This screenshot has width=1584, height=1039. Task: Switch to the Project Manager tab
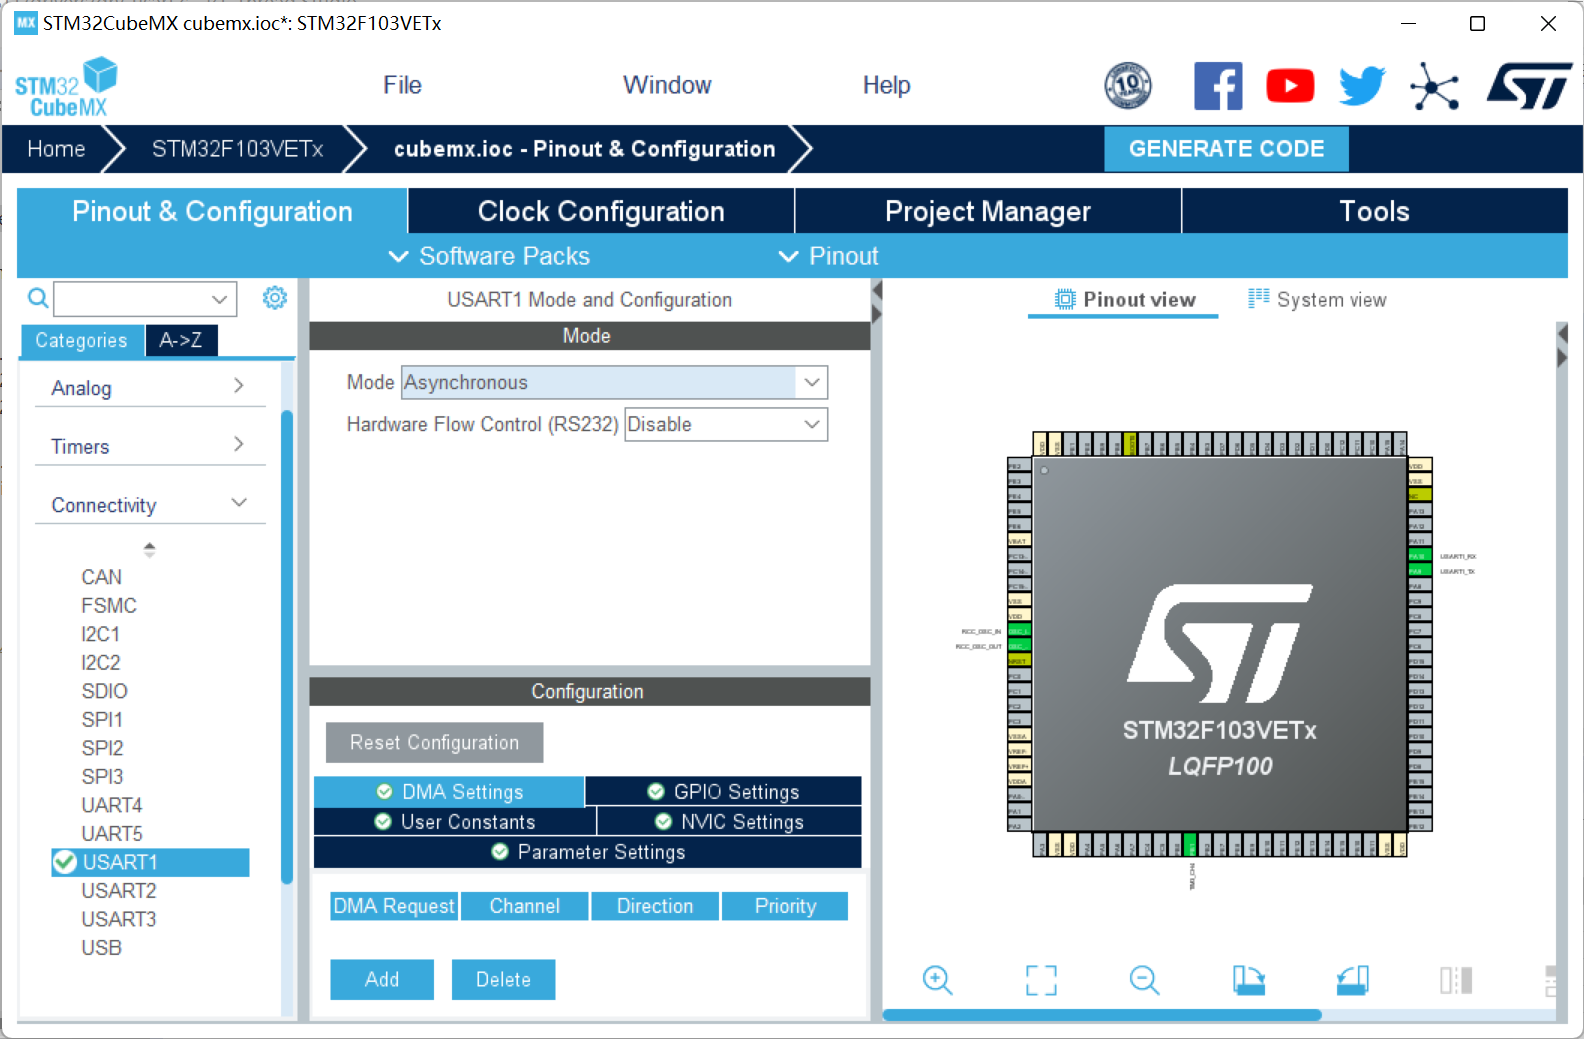click(988, 211)
